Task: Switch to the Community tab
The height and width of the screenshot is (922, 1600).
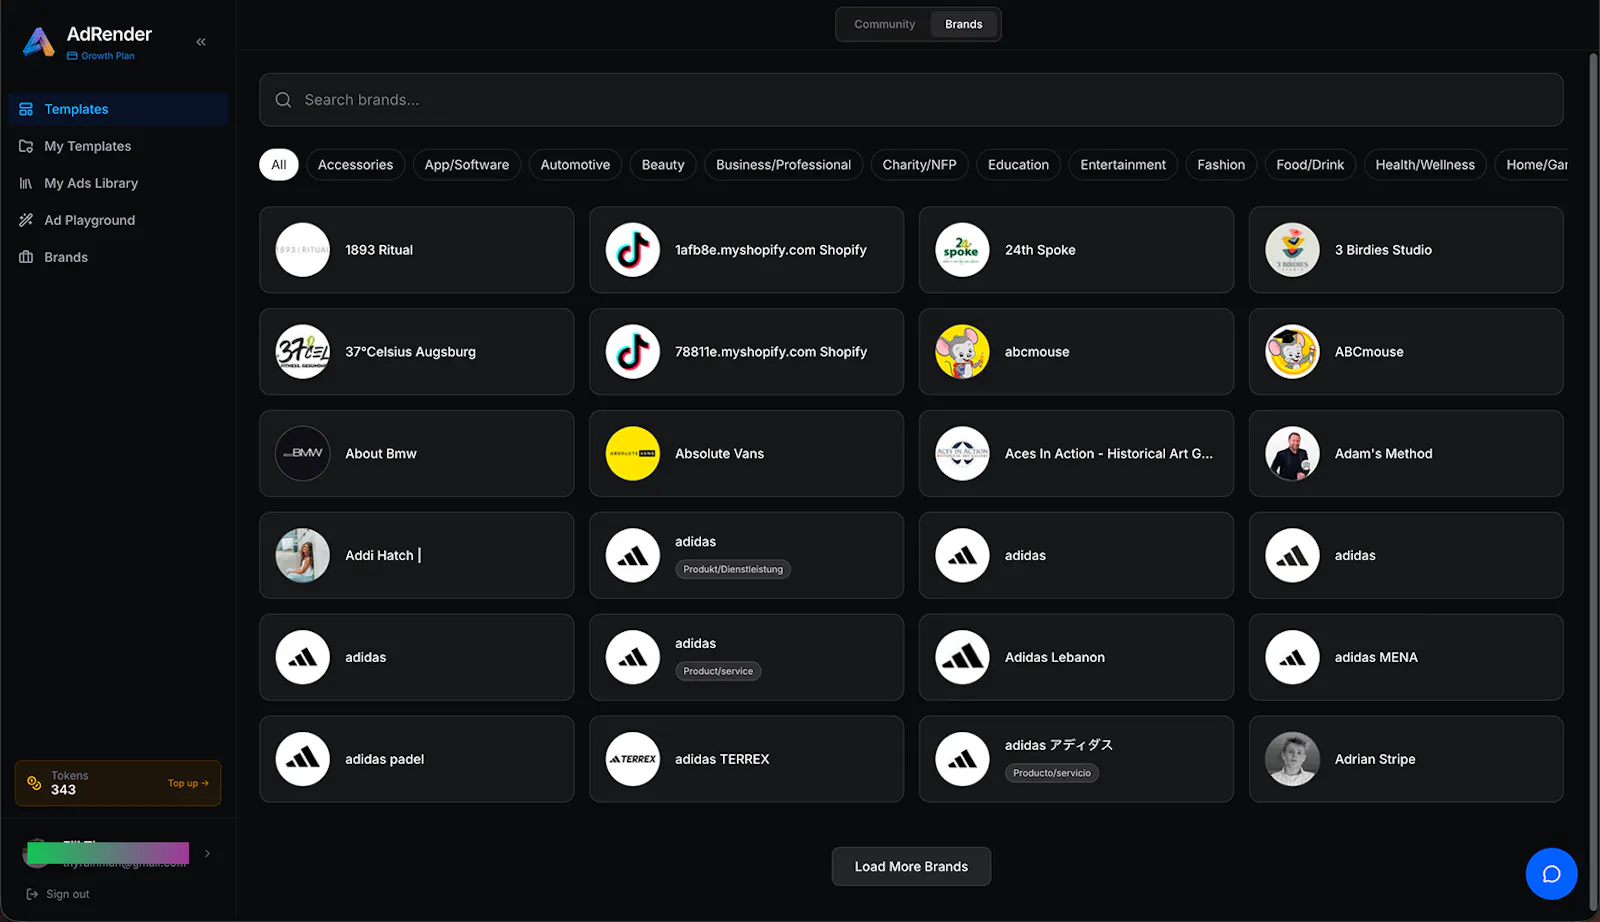Action: coord(884,24)
